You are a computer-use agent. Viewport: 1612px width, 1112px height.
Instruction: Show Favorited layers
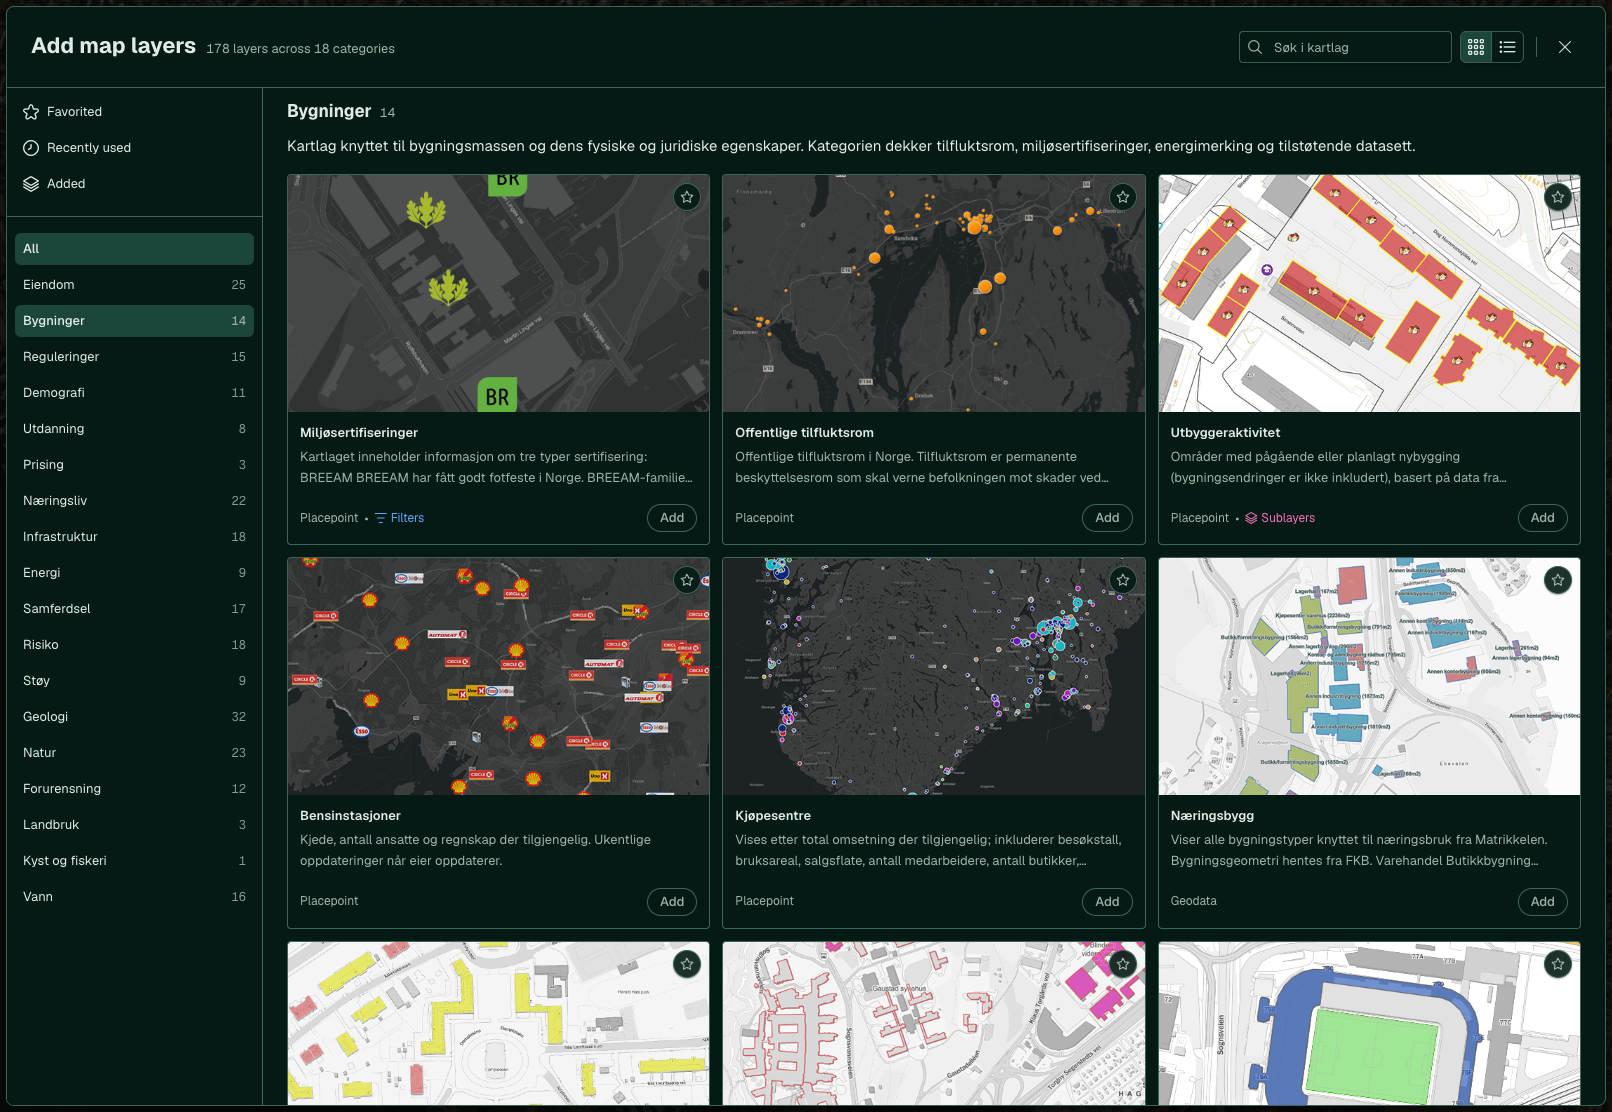(134, 112)
